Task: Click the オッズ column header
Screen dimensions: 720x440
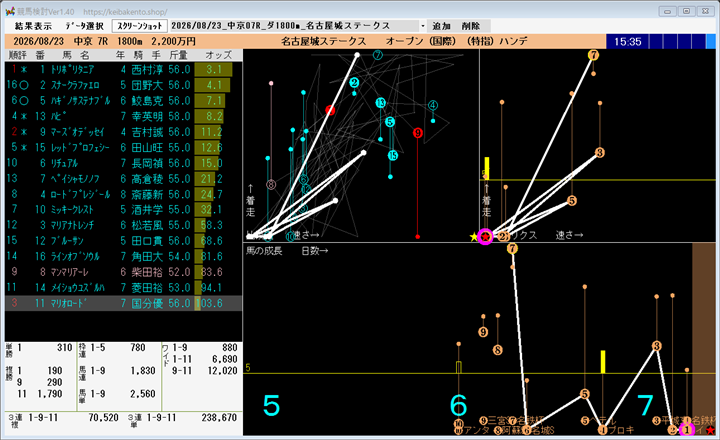Action: click(219, 55)
